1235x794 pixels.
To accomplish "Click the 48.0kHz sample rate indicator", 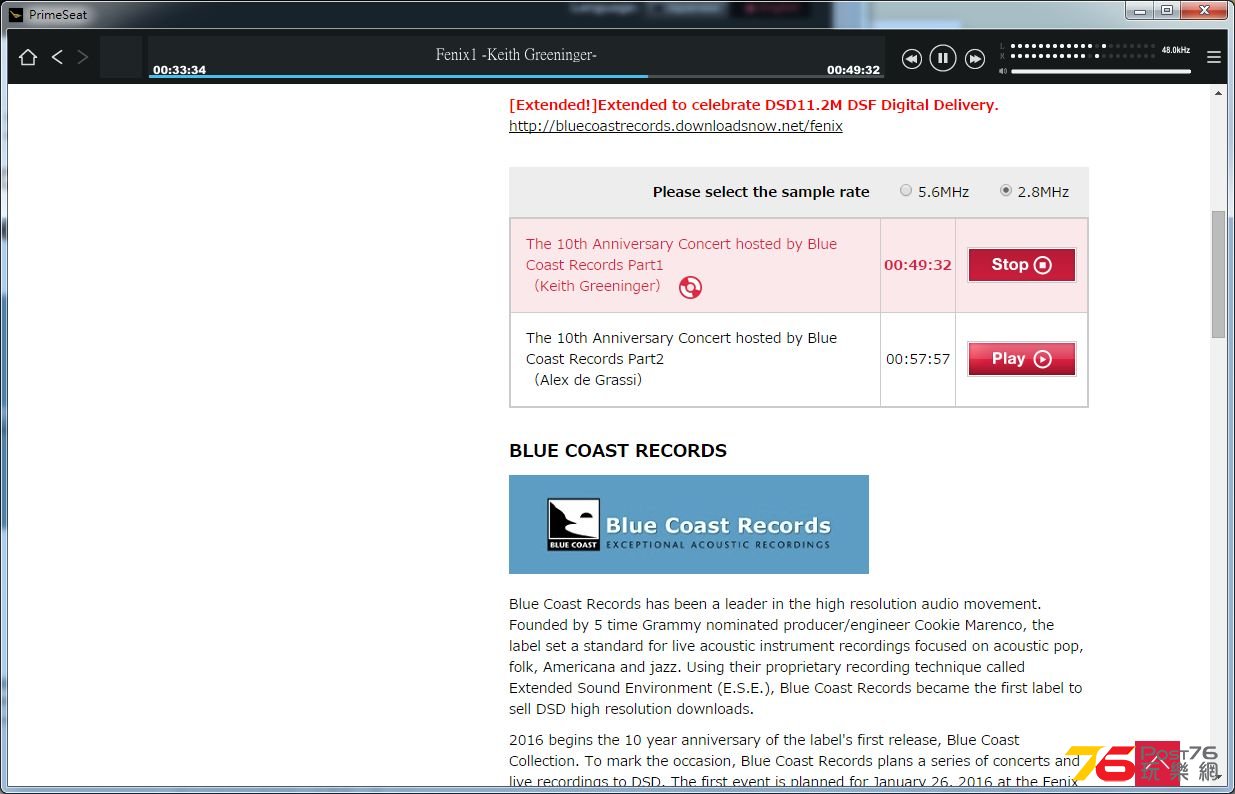I will click(1176, 49).
